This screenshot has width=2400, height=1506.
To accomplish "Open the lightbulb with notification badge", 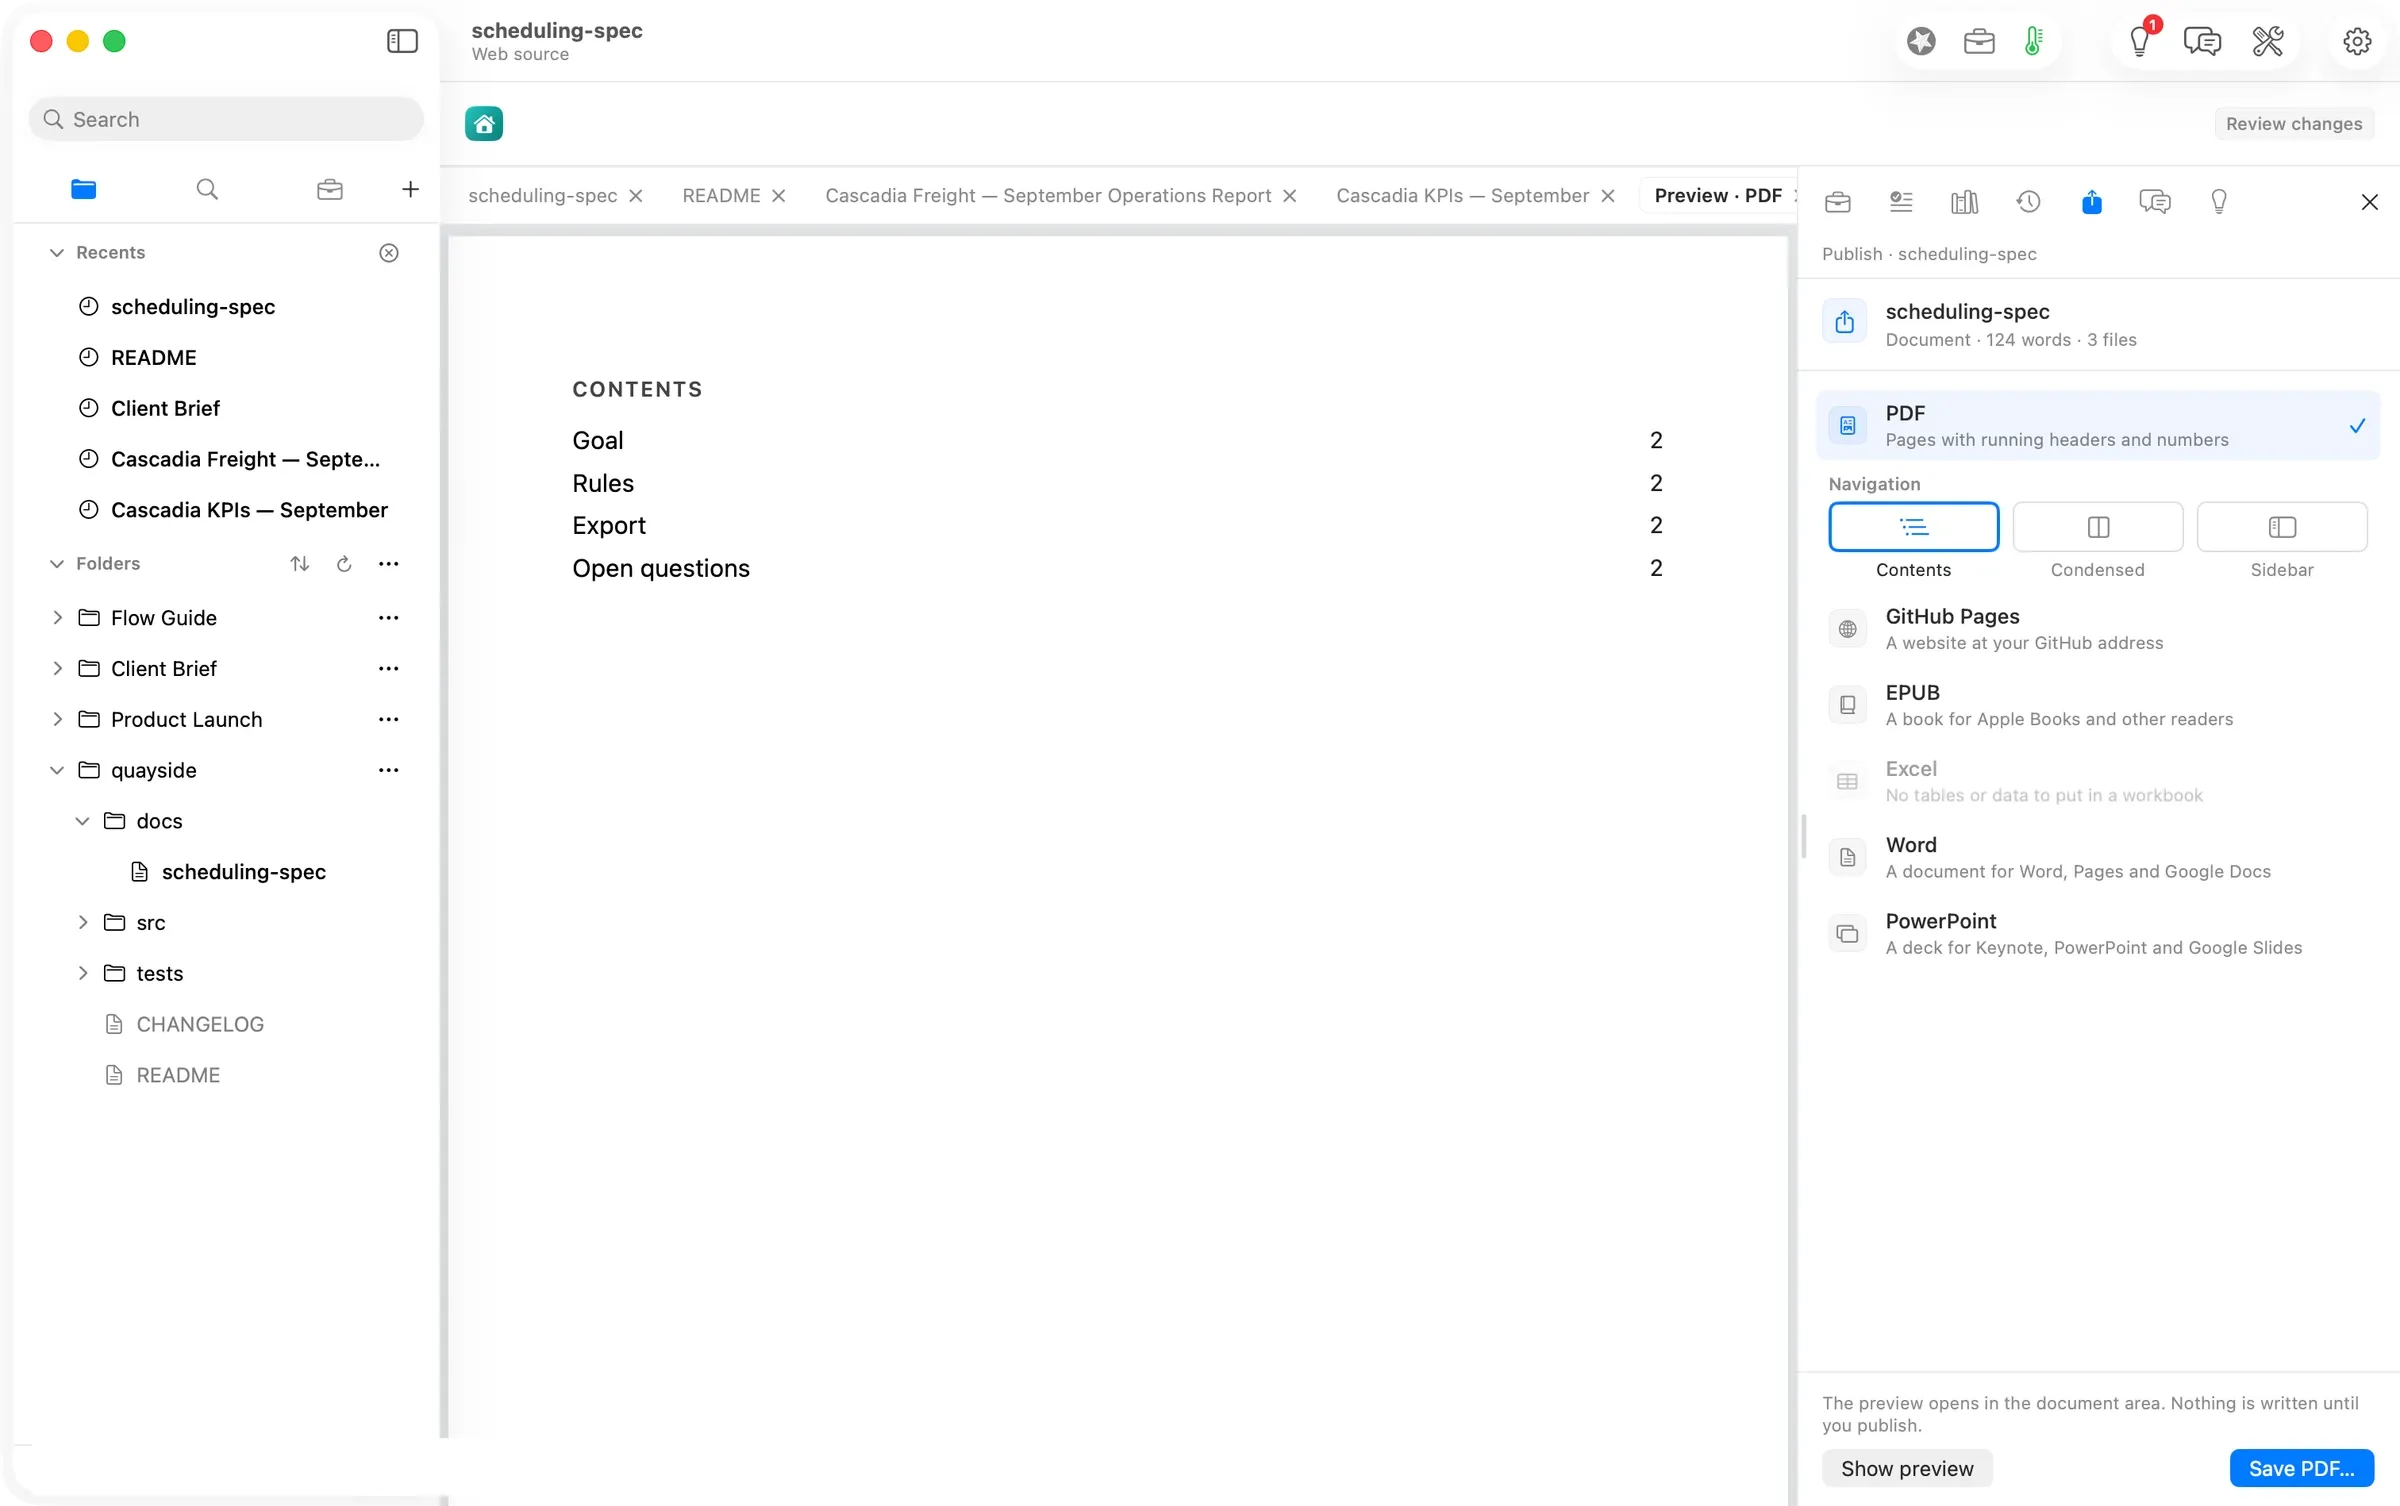I will tap(2139, 41).
